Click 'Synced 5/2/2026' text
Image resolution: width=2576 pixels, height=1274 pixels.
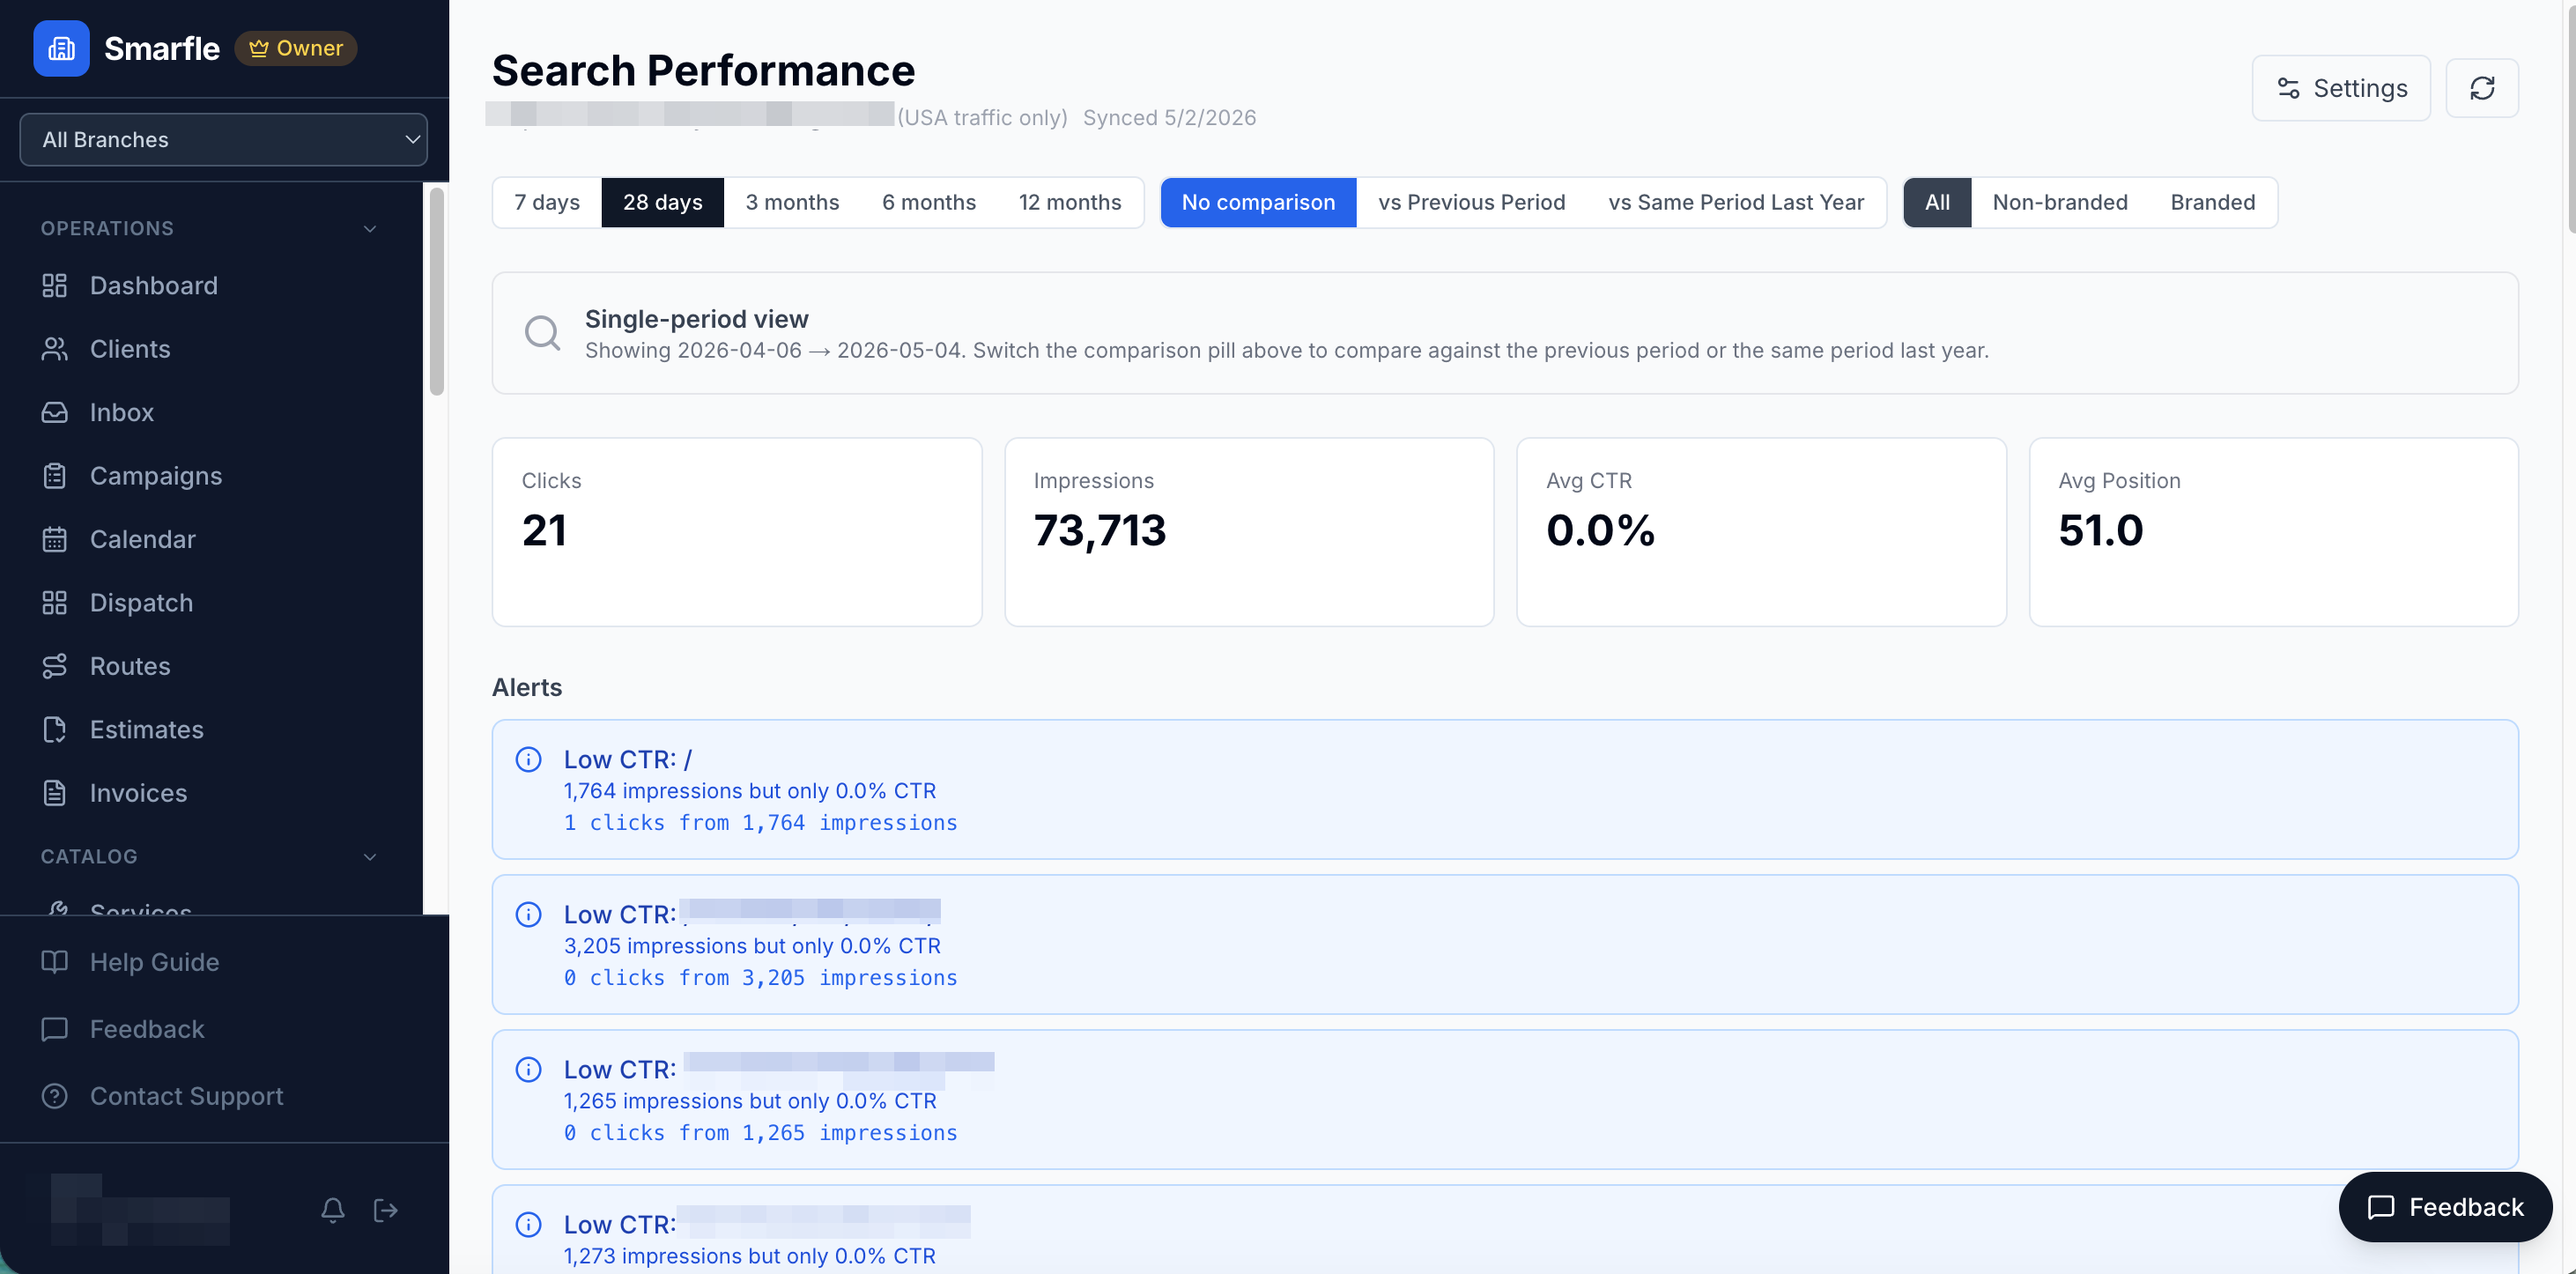1169,117
